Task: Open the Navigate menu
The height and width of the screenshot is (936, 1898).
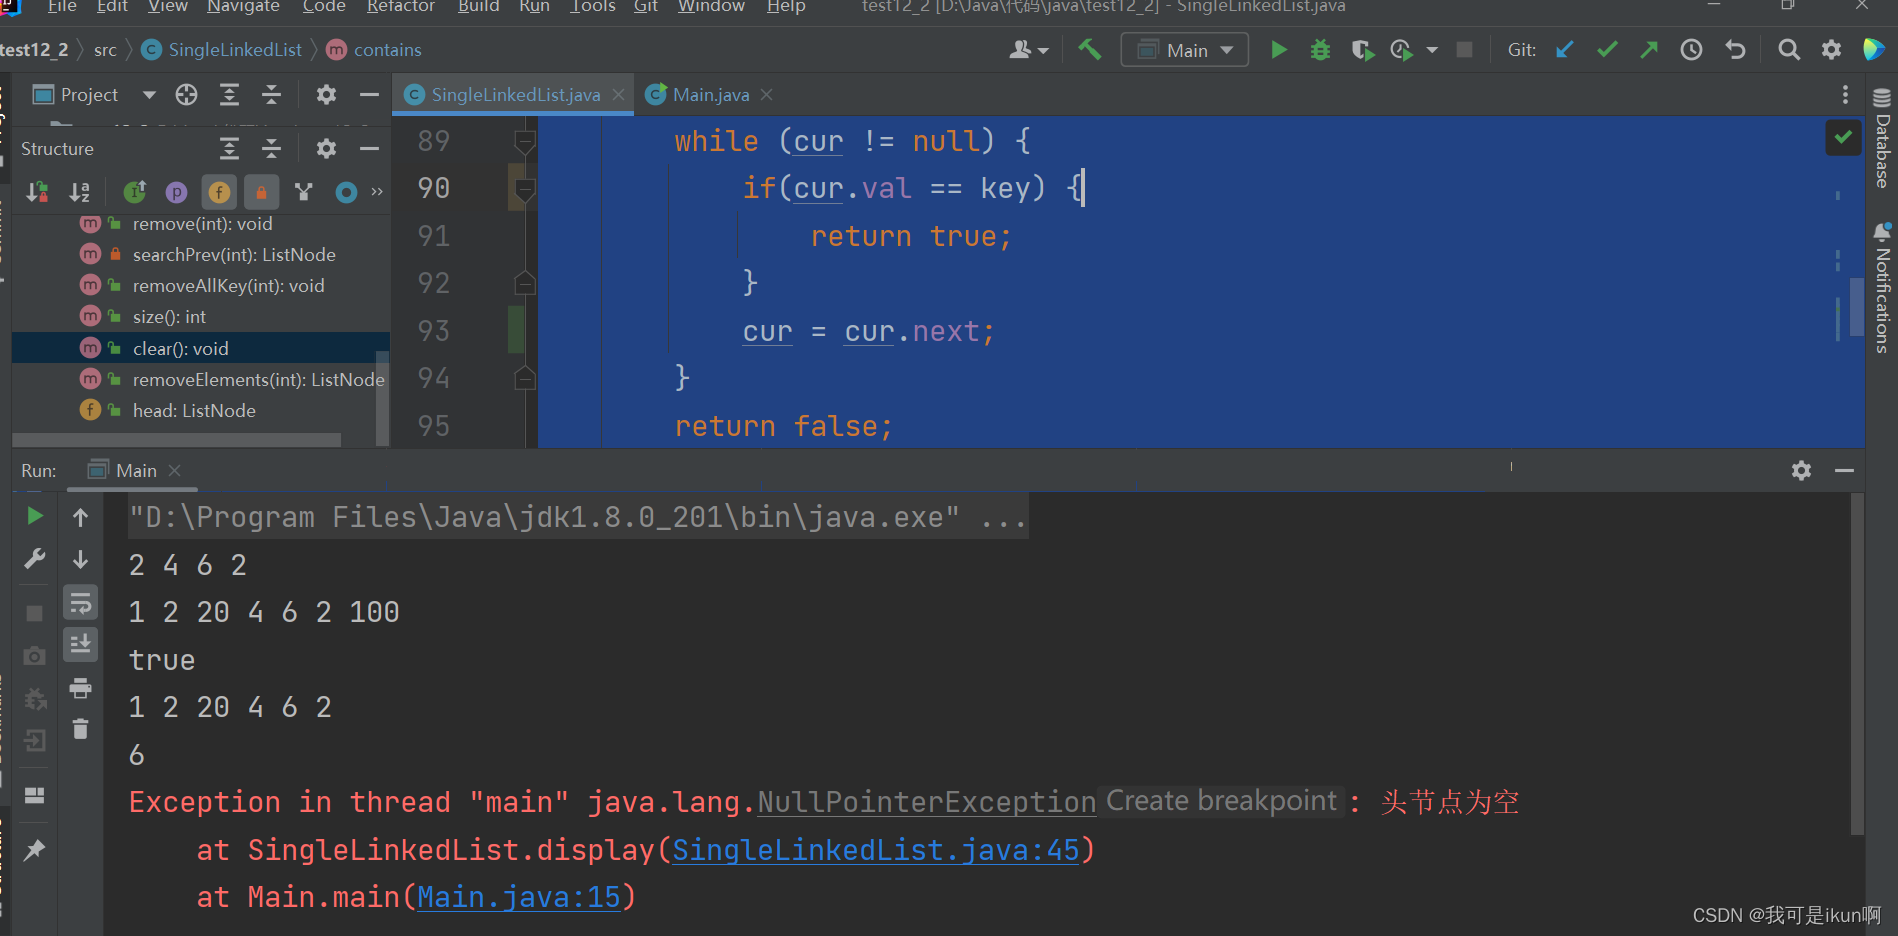Action: pyautogui.click(x=243, y=7)
